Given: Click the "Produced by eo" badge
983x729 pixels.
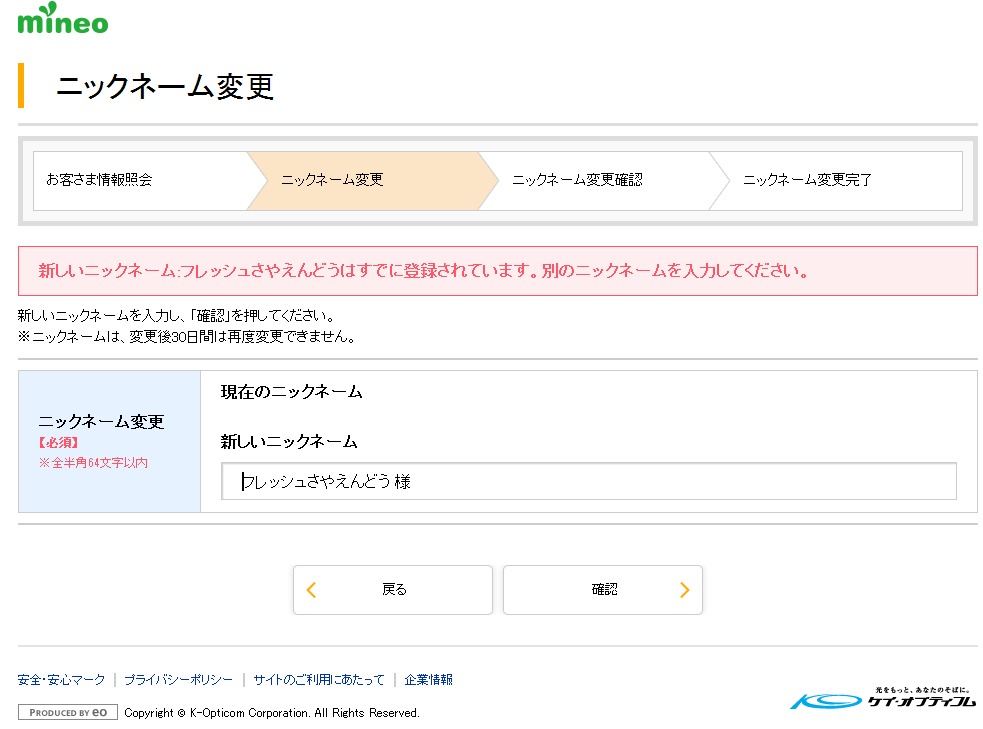Looking at the screenshot, I should 68,713.
